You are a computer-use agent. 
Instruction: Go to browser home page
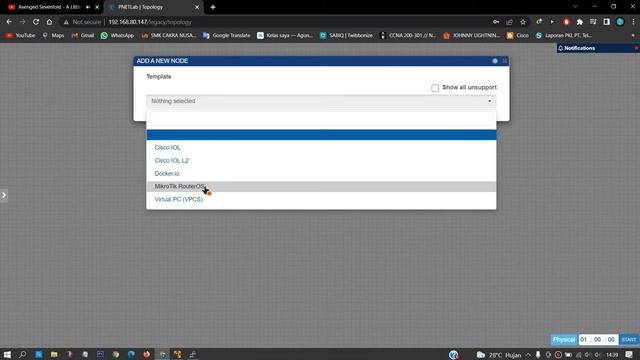(x=49, y=22)
